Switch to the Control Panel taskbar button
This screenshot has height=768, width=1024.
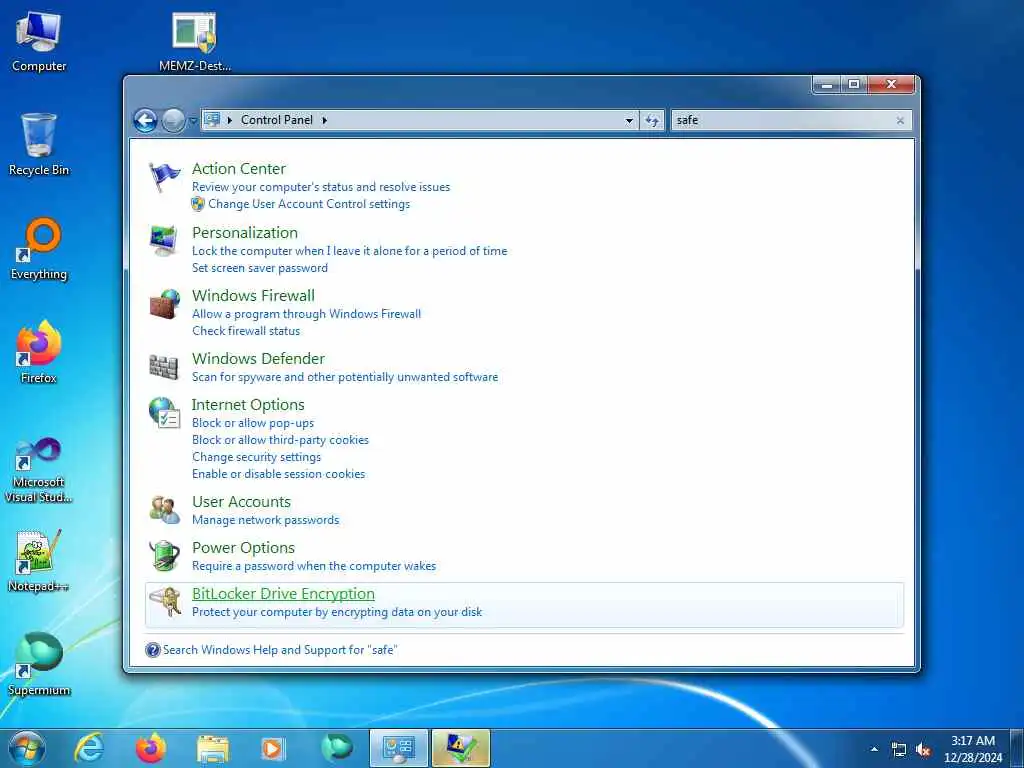[x=398, y=748]
